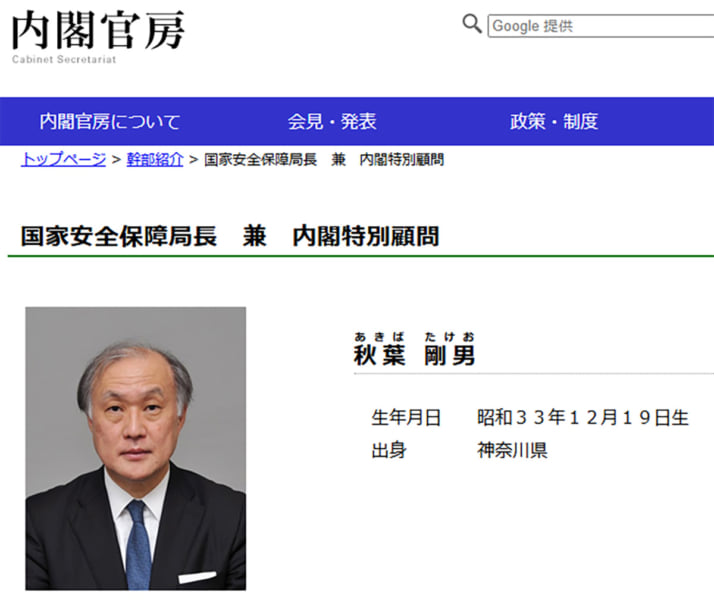The image size is (714, 606).
Task: Click the birth date 昭和33年12月19日生
Action: click(x=583, y=418)
